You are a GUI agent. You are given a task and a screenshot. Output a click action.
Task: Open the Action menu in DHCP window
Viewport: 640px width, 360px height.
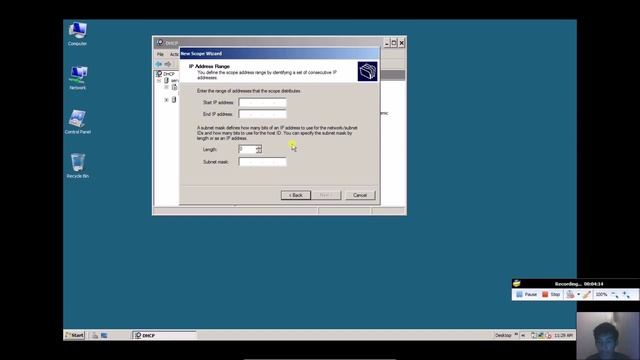pyautogui.click(x=174, y=54)
